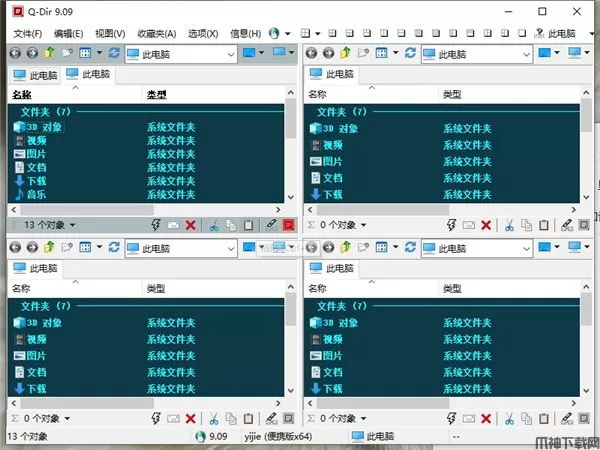Select first 此电脑 tab in top-left pane
The image size is (600, 450).
(x=35, y=75)
